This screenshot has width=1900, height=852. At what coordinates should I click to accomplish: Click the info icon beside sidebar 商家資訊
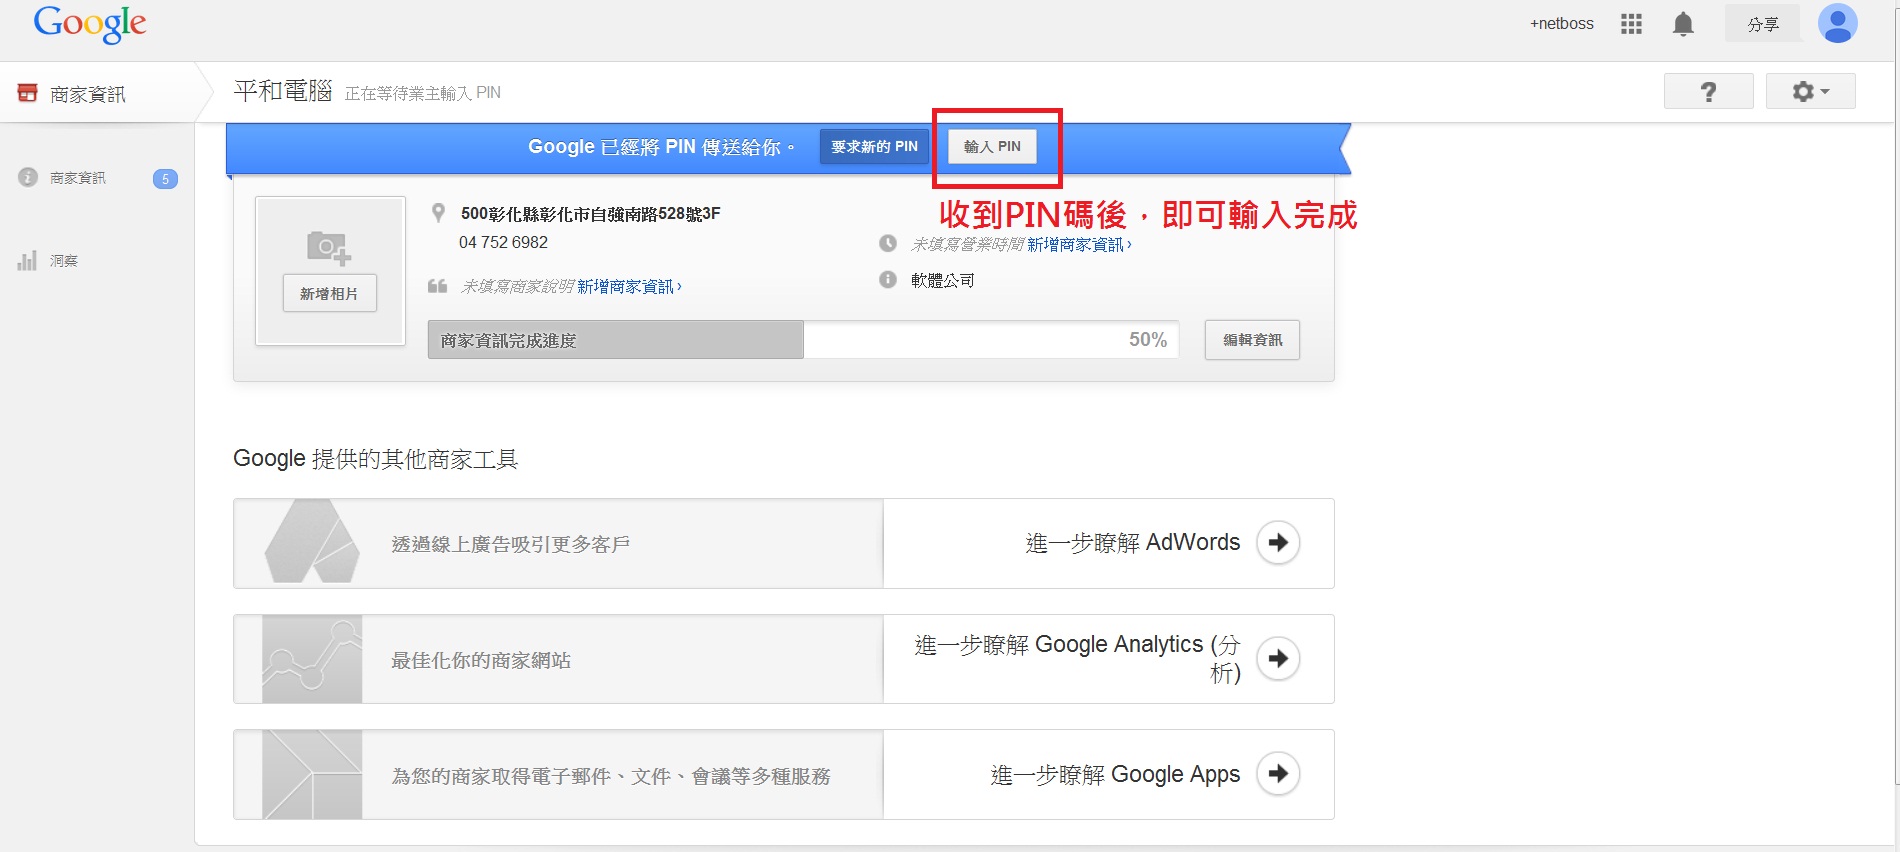28,177
